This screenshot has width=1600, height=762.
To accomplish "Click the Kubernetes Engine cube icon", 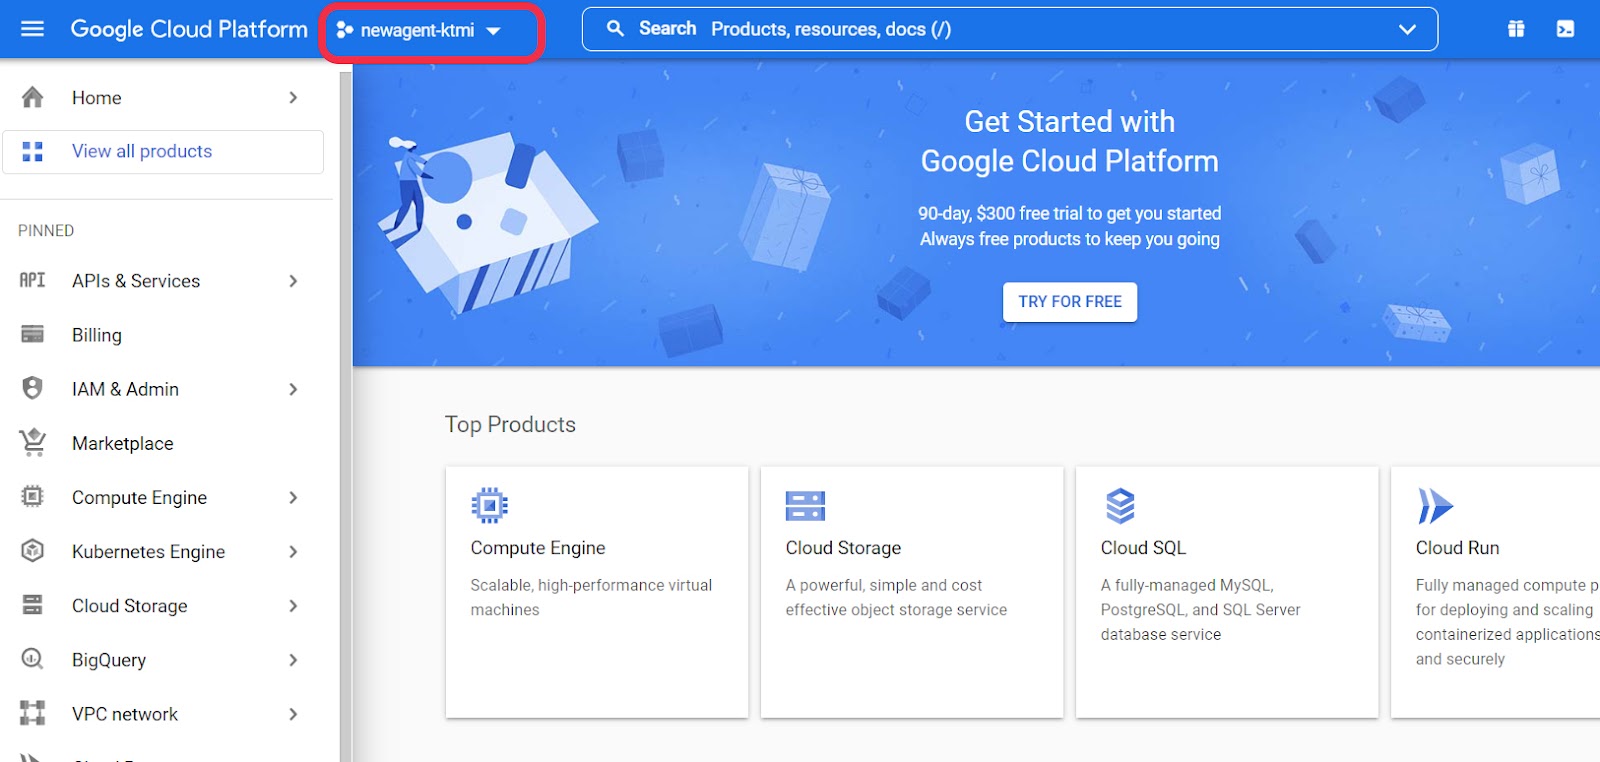I will click(32, 550).
